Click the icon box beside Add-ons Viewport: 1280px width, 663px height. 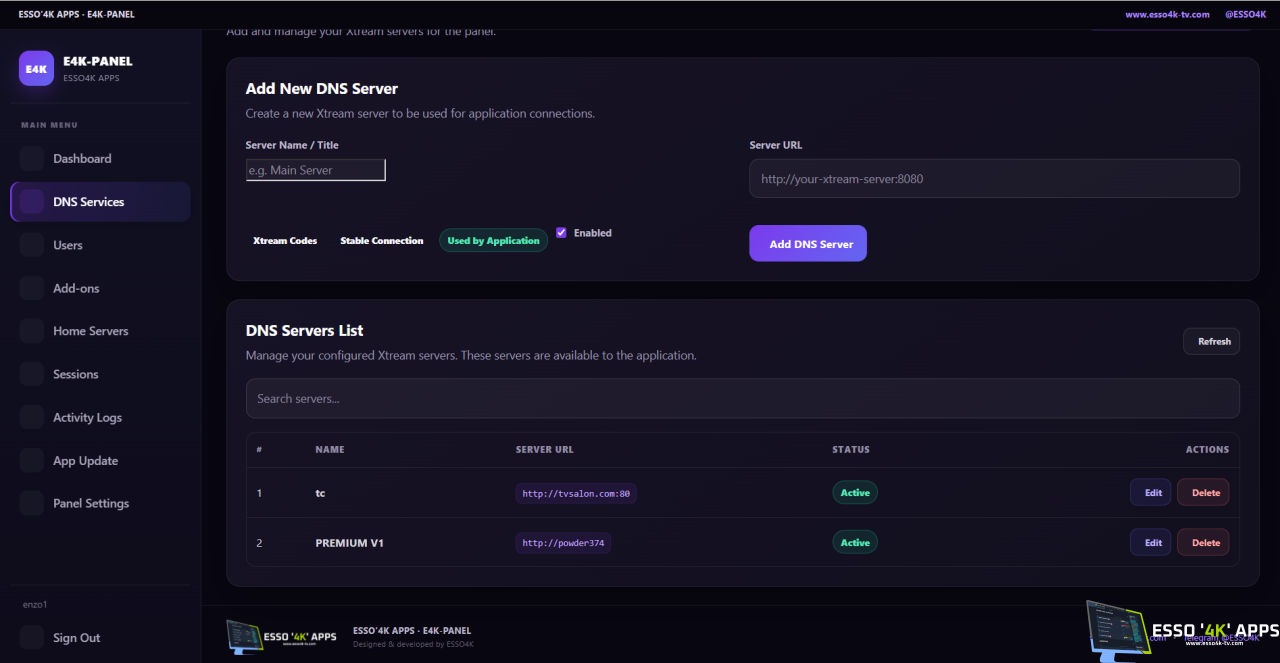click(32, 288)
